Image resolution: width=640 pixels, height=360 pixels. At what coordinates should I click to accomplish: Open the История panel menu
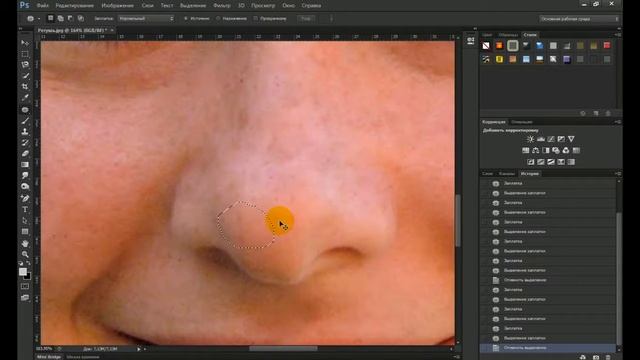click(618, 173)
